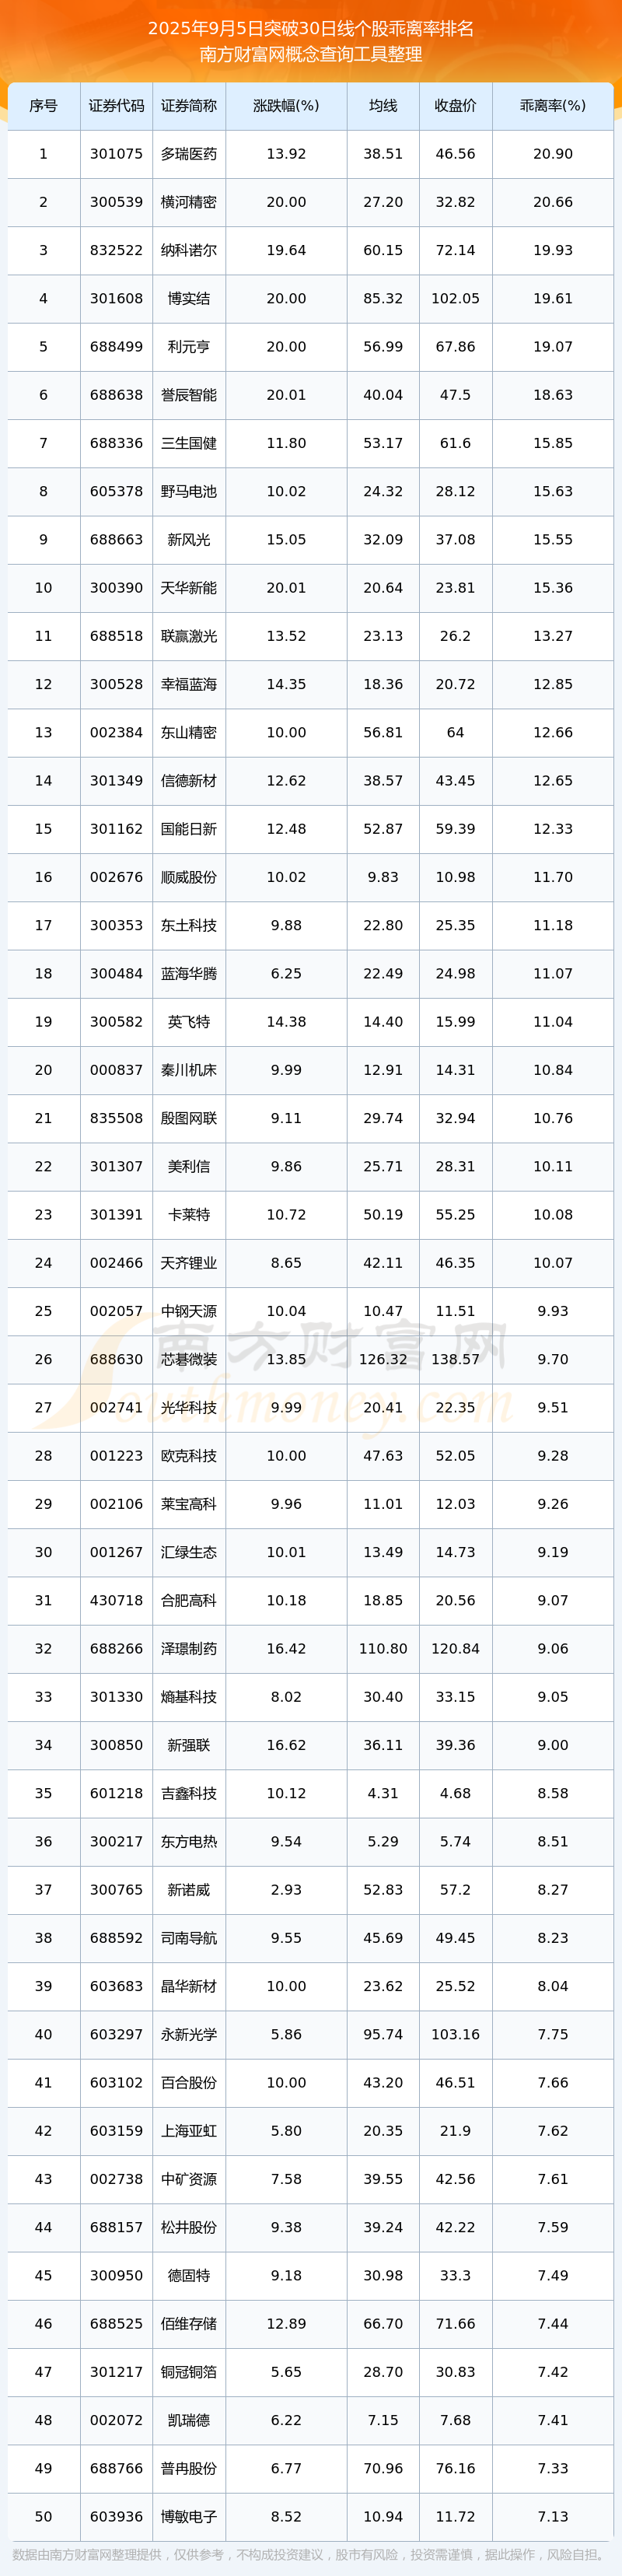622x2576 pixels.
Task: Select stock name 利元亨
Action: pyautogui.click(x=189, y=347)
